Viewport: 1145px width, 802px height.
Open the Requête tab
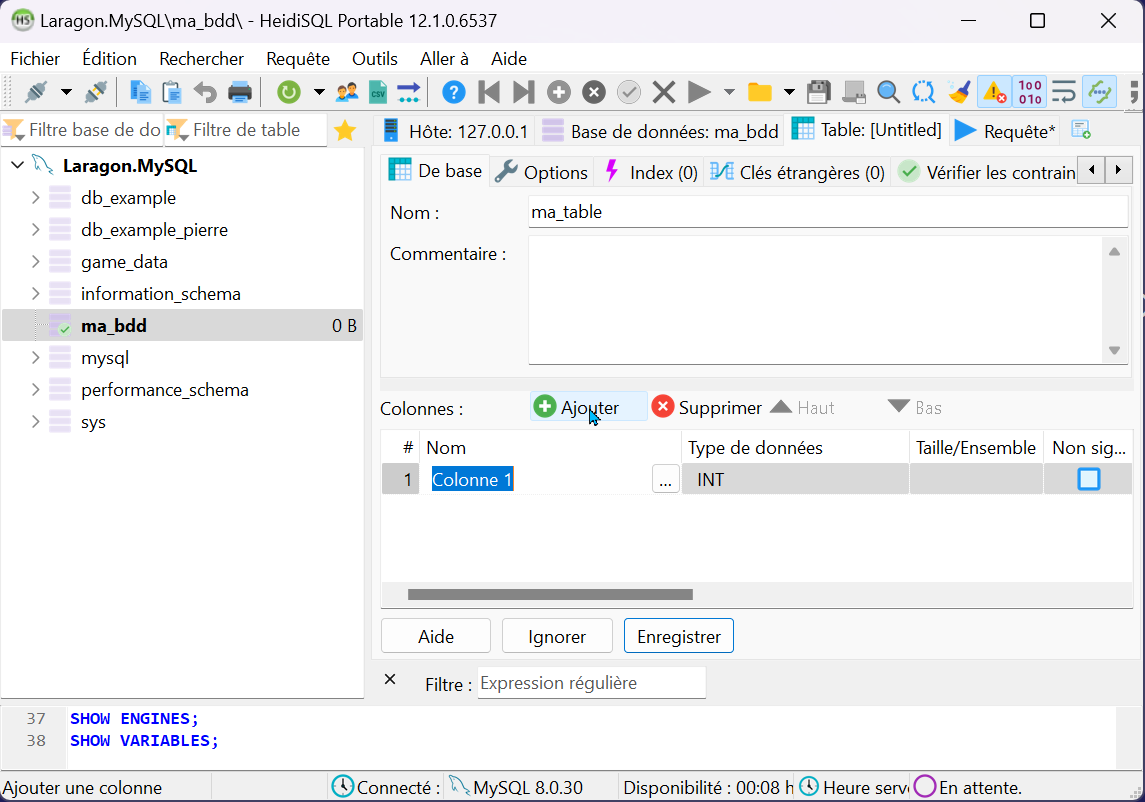(1006, 131)
